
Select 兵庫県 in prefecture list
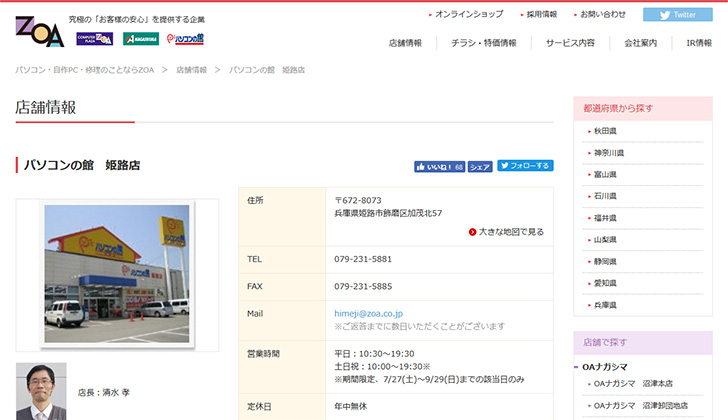pos(605,305)
